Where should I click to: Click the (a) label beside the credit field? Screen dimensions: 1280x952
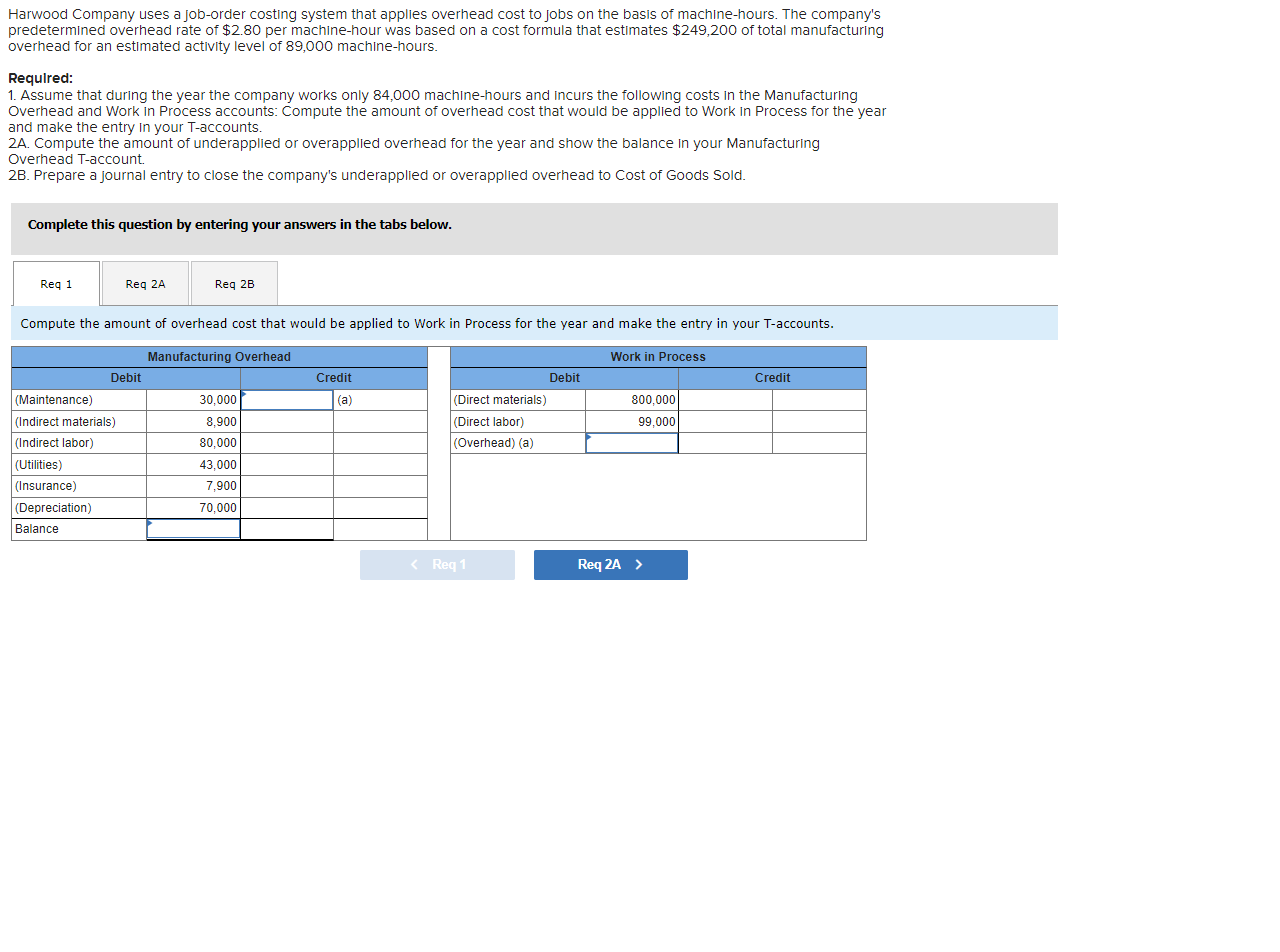[x=345, y=400]
